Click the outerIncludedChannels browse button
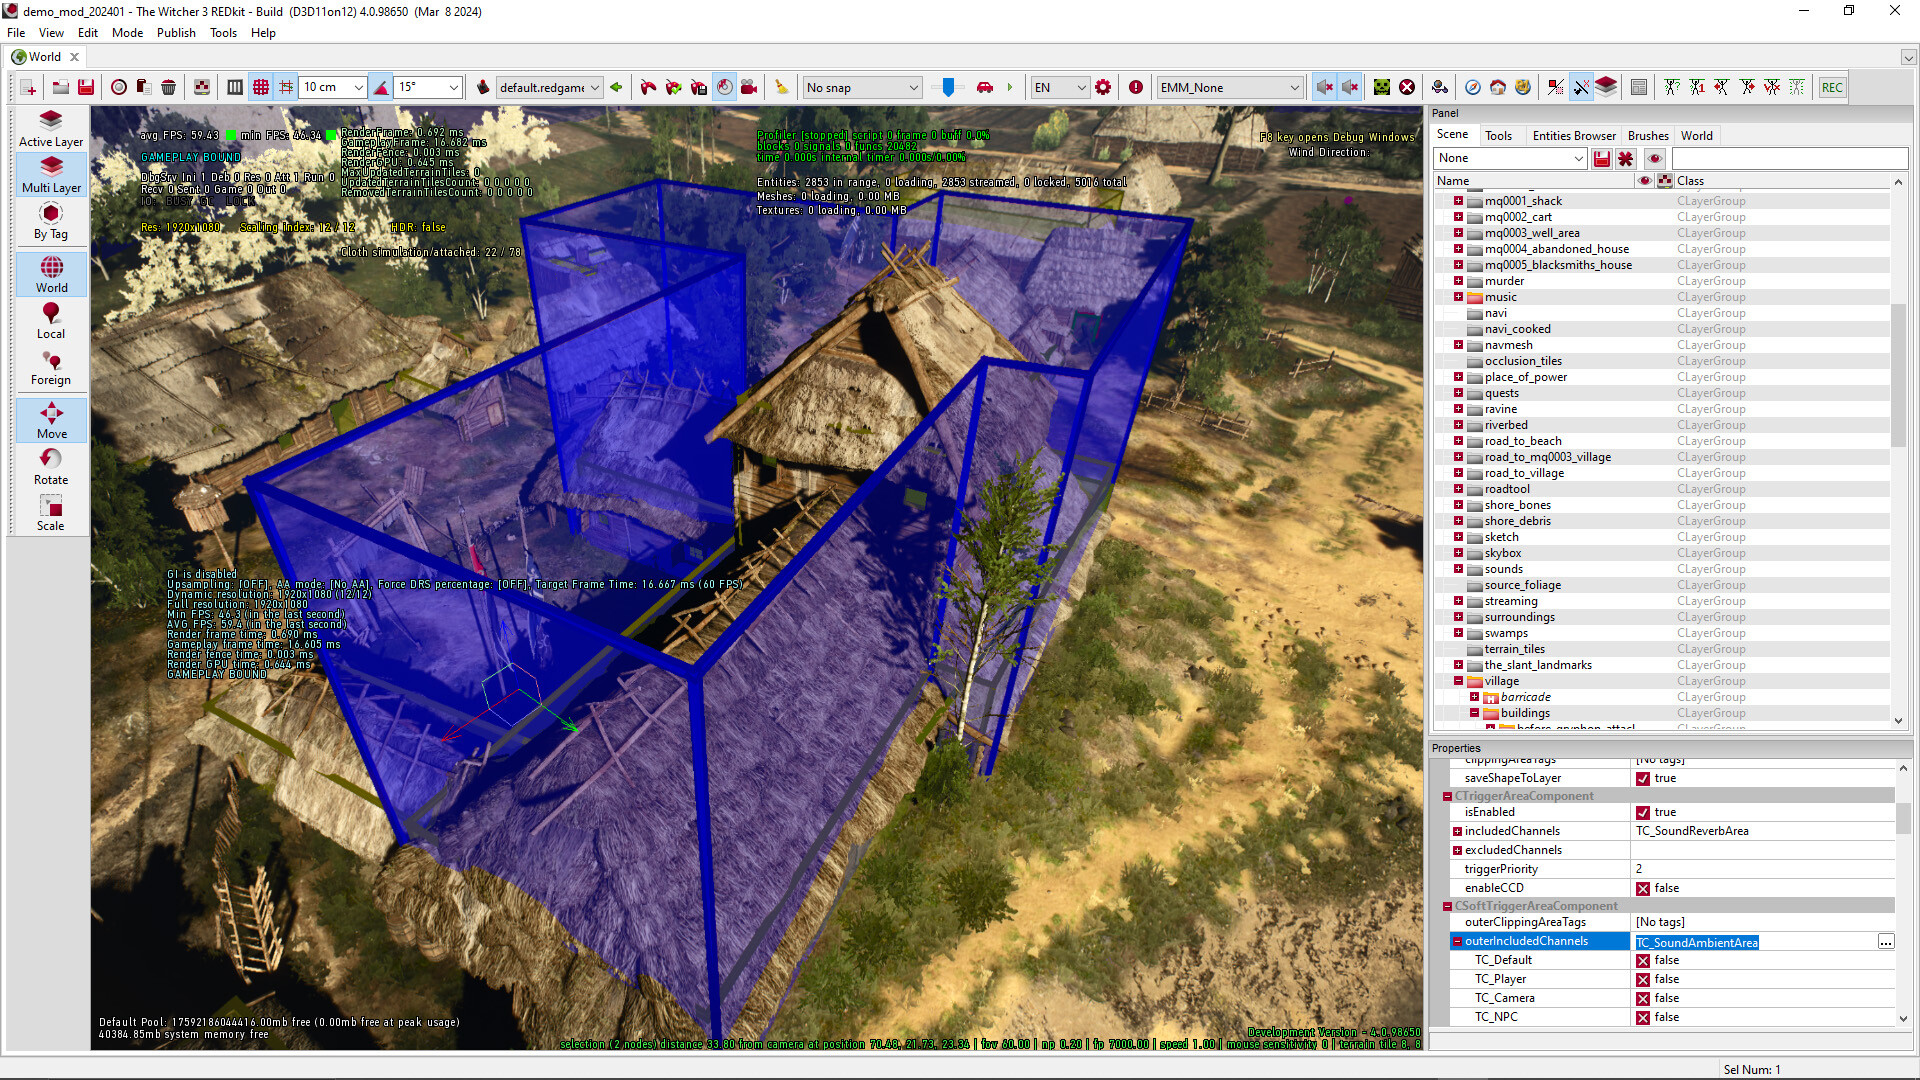Viewport: 1920px width, 1080px height. click(1886, 942)
